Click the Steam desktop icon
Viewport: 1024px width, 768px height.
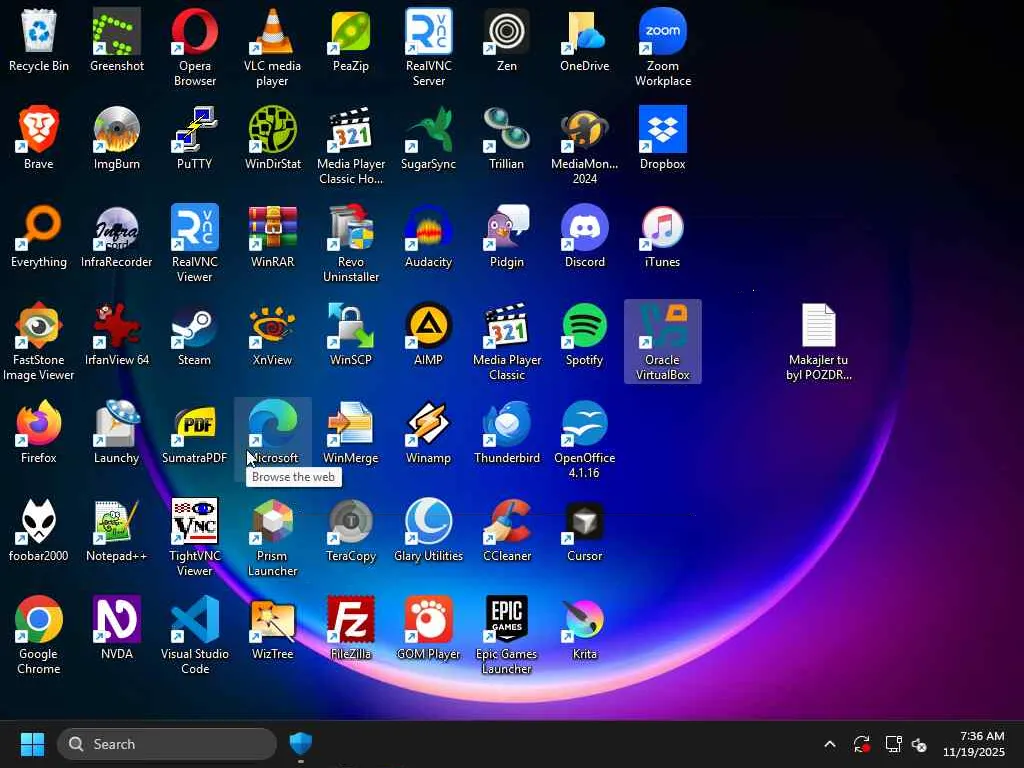point(194,328)
